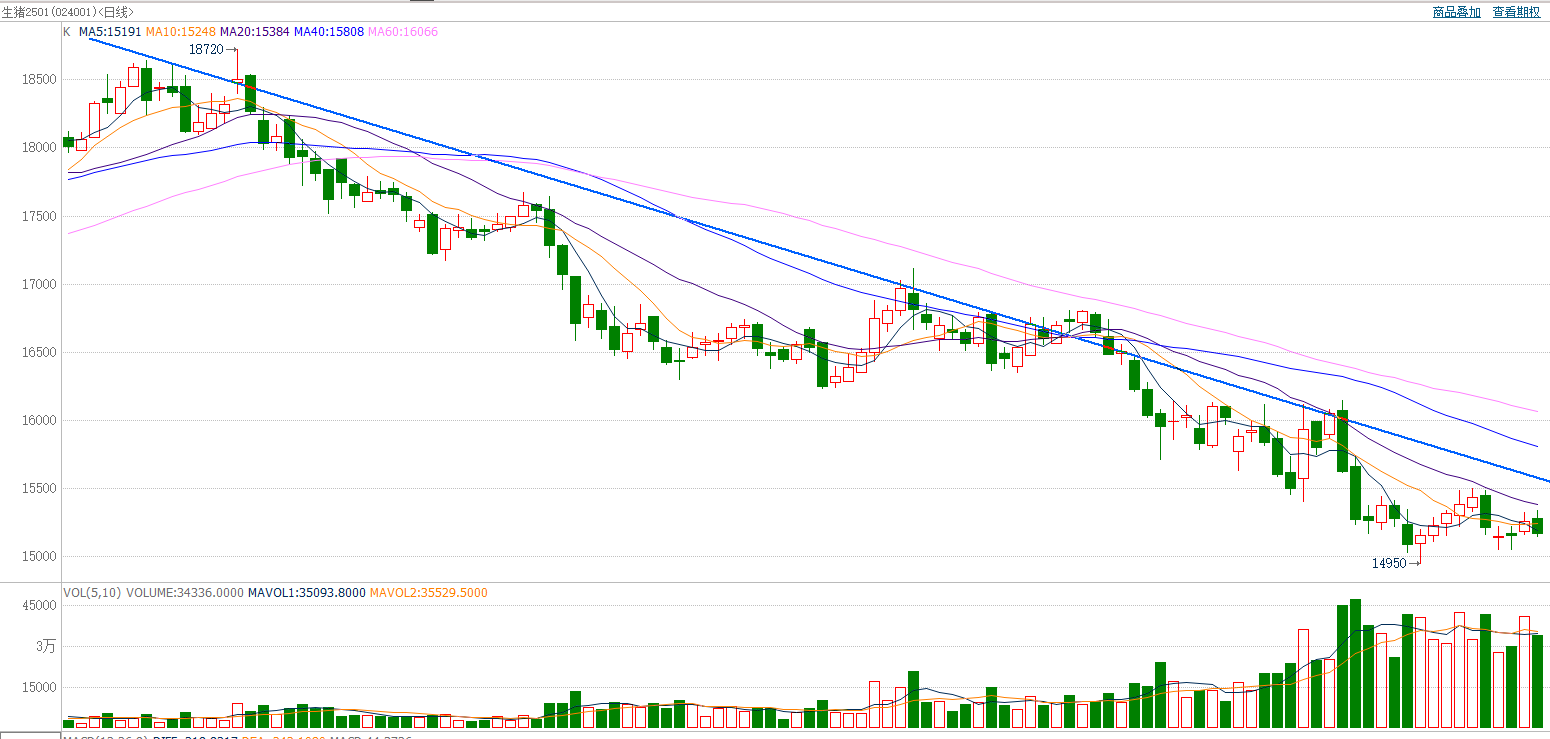Viewport: 1550px width, 739px height.
Task: Select the MAVOL1:35093.8000 label
Action: (x=307, y=593)
